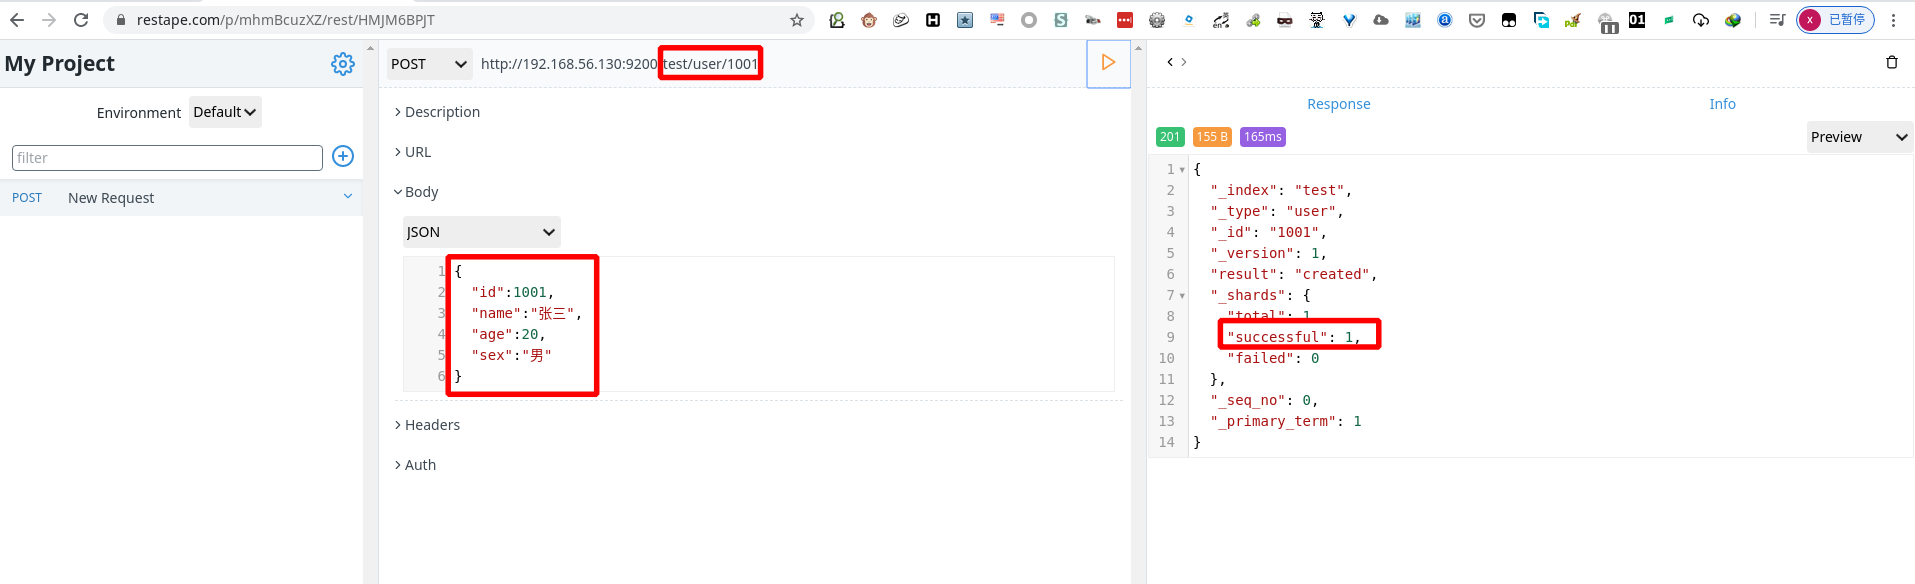Click the 155 B size badge

1212,137
